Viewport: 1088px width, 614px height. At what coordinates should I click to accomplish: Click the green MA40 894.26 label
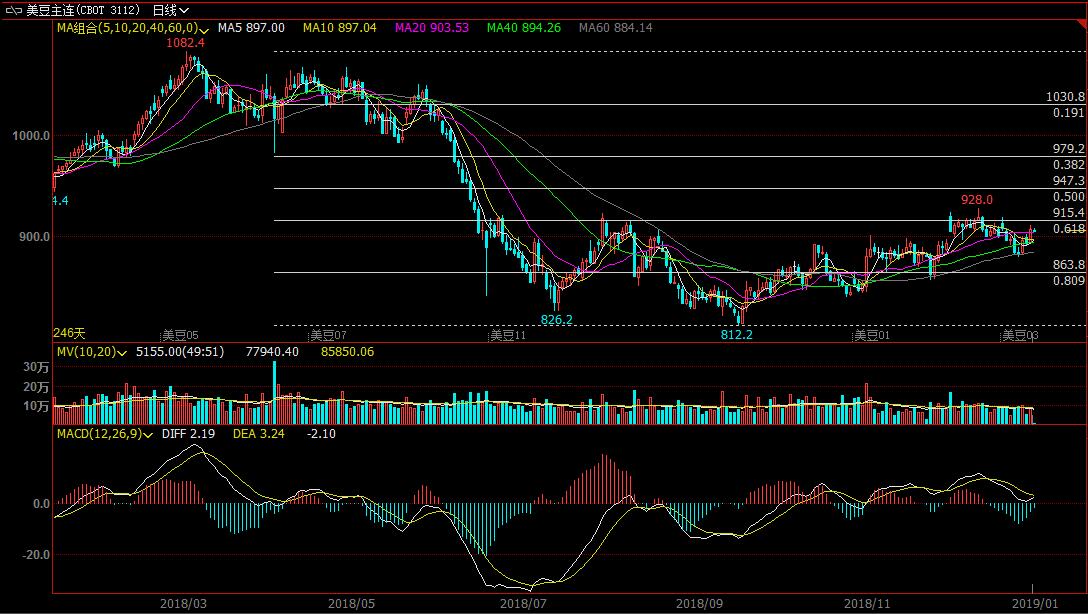[524, 28]
